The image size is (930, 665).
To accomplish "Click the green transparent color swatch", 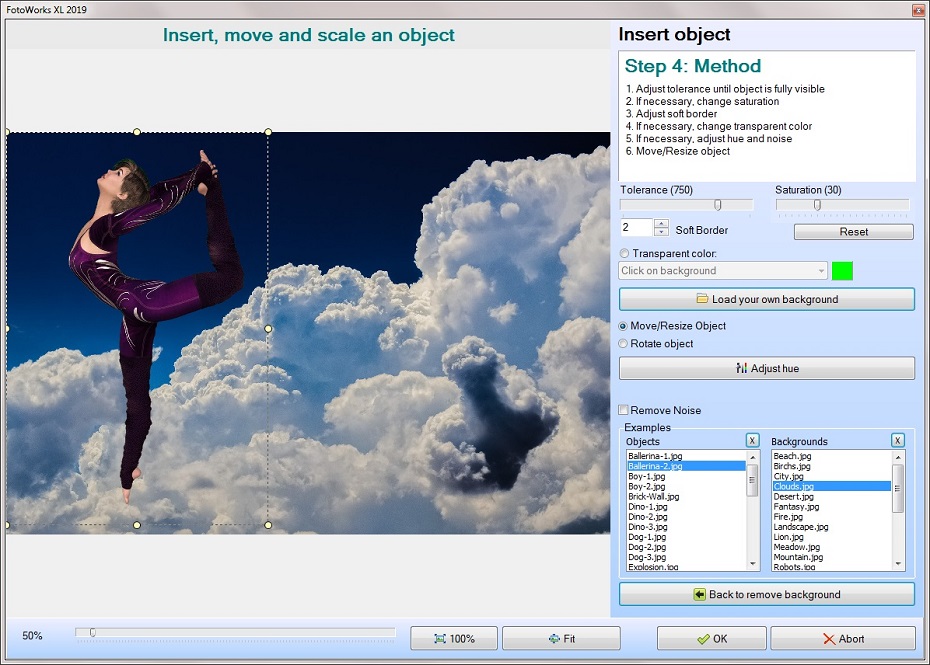I will [x=841, y=270].
